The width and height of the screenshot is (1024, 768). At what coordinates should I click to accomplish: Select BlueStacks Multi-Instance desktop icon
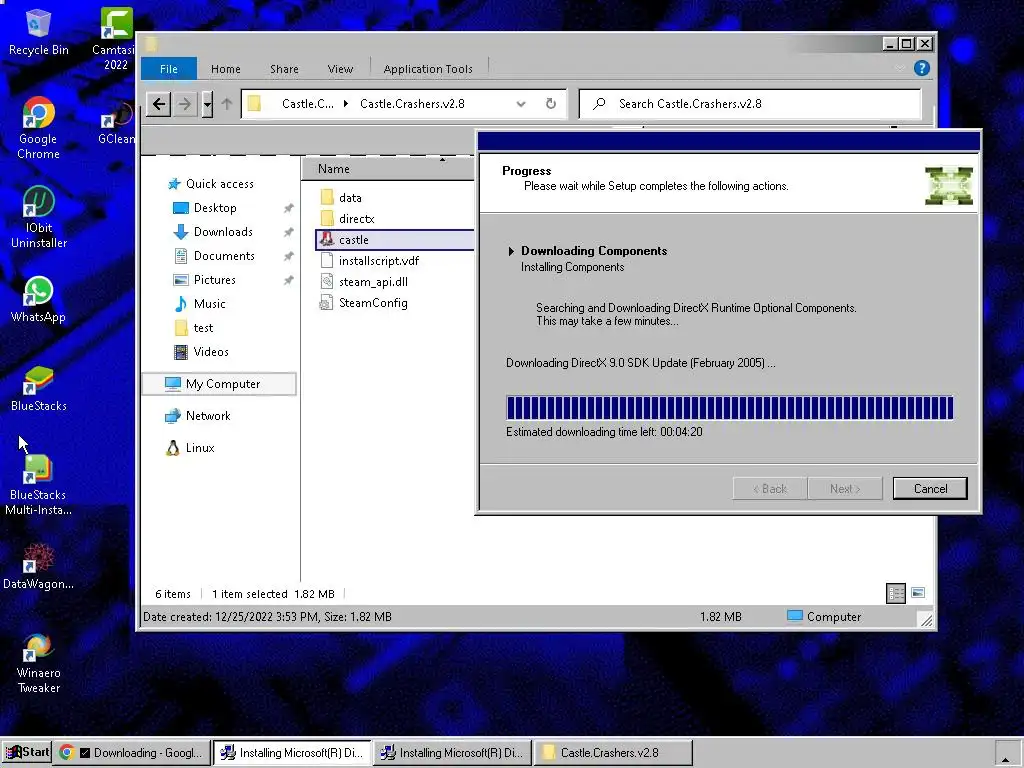pos(39,485)
